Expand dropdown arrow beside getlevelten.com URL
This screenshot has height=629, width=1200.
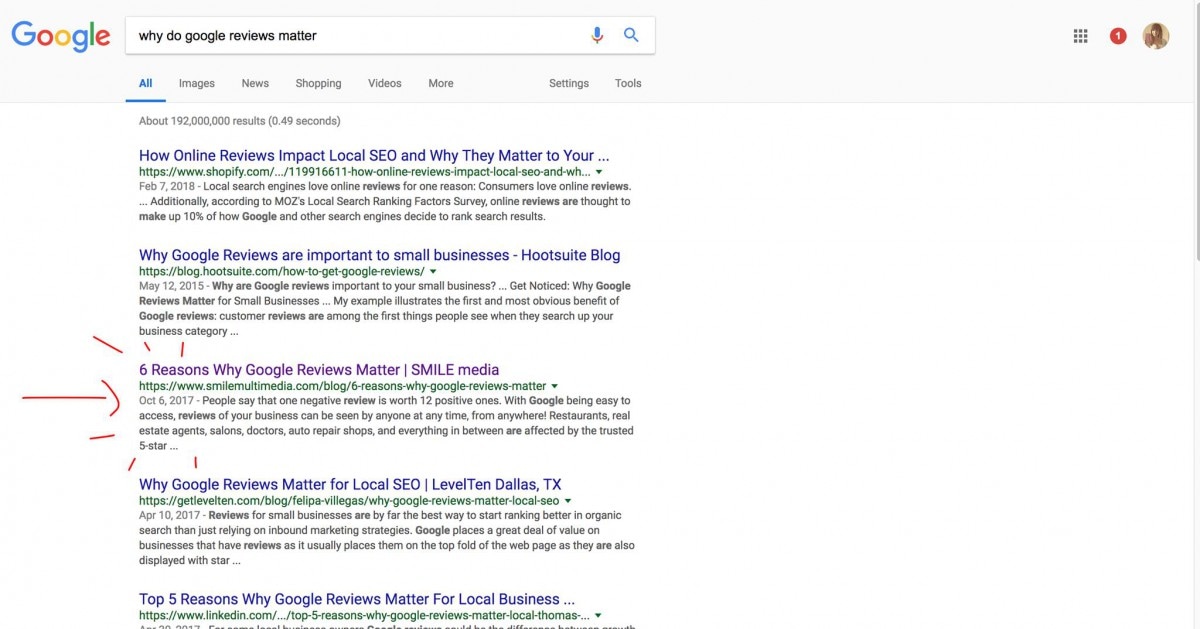coord(568,501)
